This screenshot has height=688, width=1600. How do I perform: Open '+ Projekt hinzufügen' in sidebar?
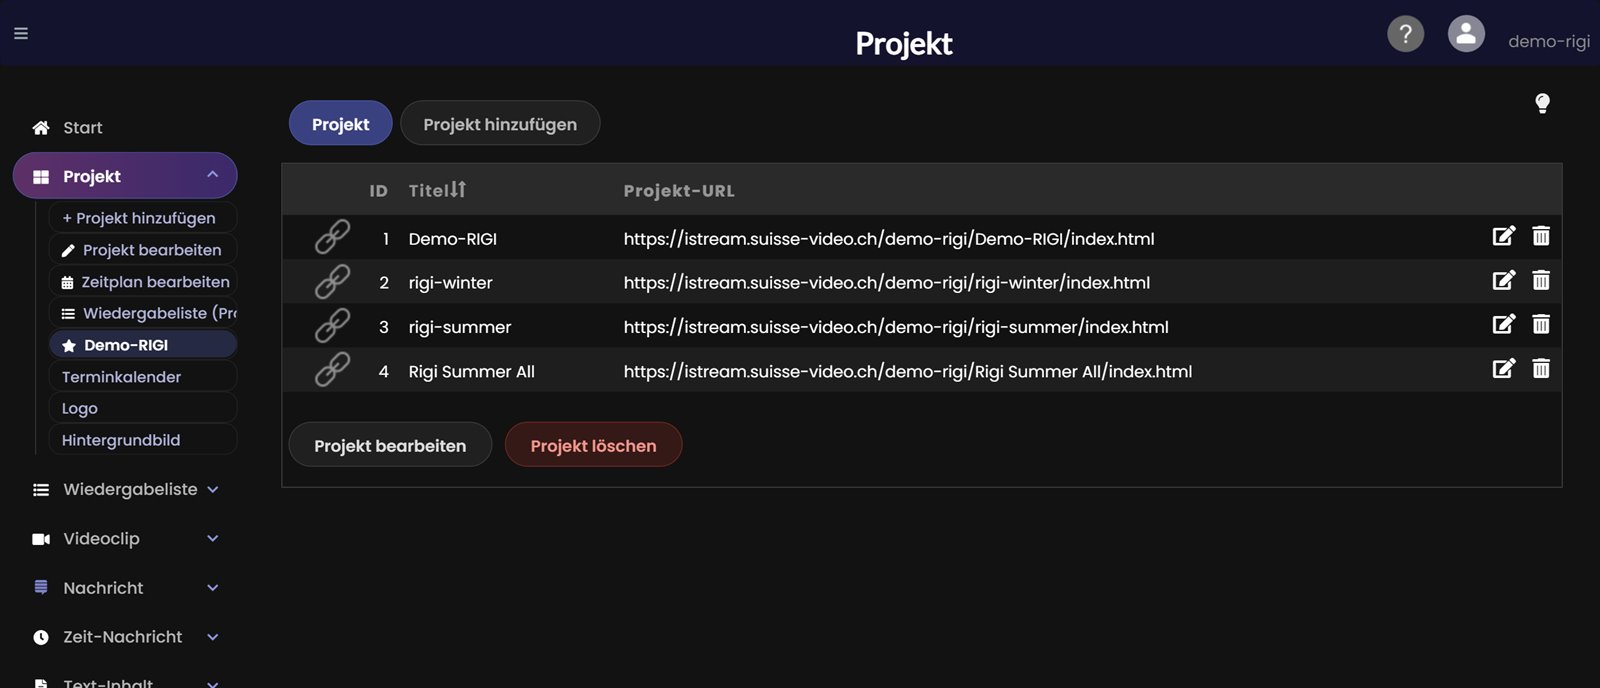pyautogui.click(x=143, y=218)
